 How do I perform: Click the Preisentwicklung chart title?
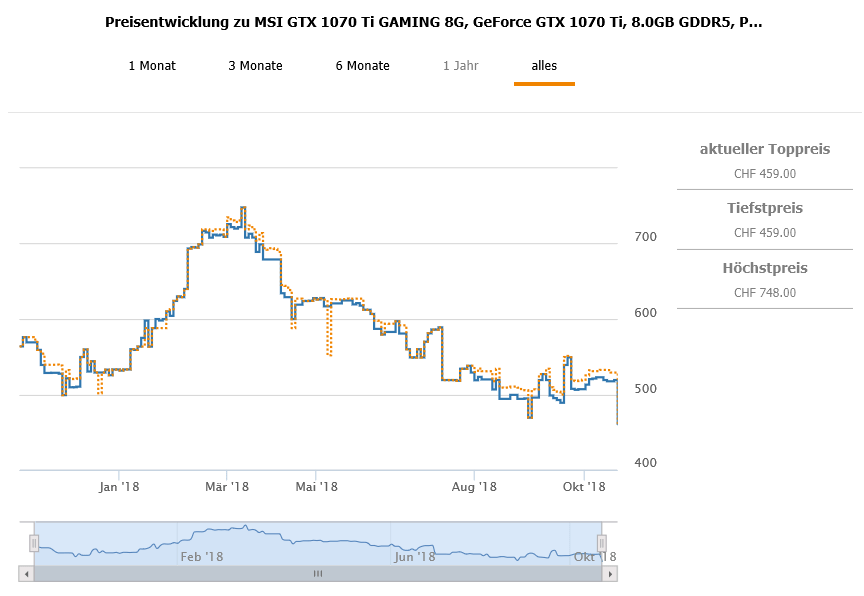pos(433,21)
